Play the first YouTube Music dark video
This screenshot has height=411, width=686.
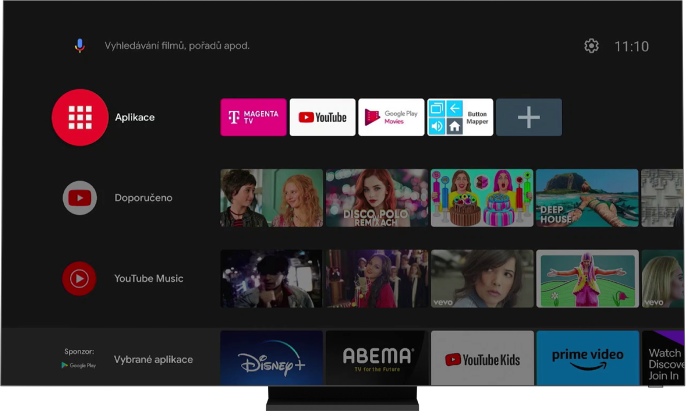pyautogui.click(x=271, y=278)
